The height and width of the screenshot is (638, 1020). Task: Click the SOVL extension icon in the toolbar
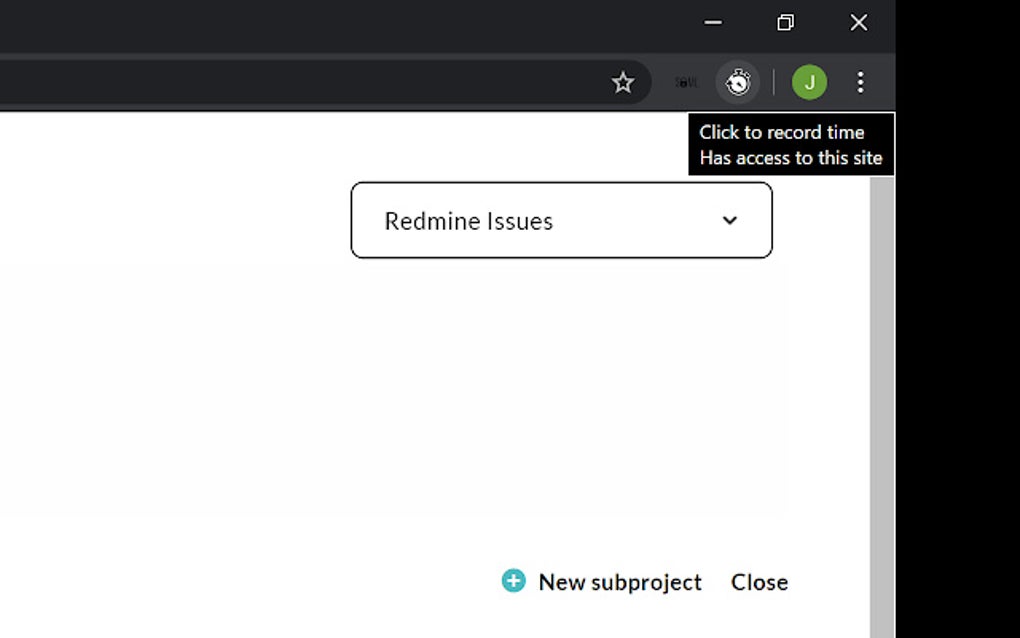click(684, 82)
